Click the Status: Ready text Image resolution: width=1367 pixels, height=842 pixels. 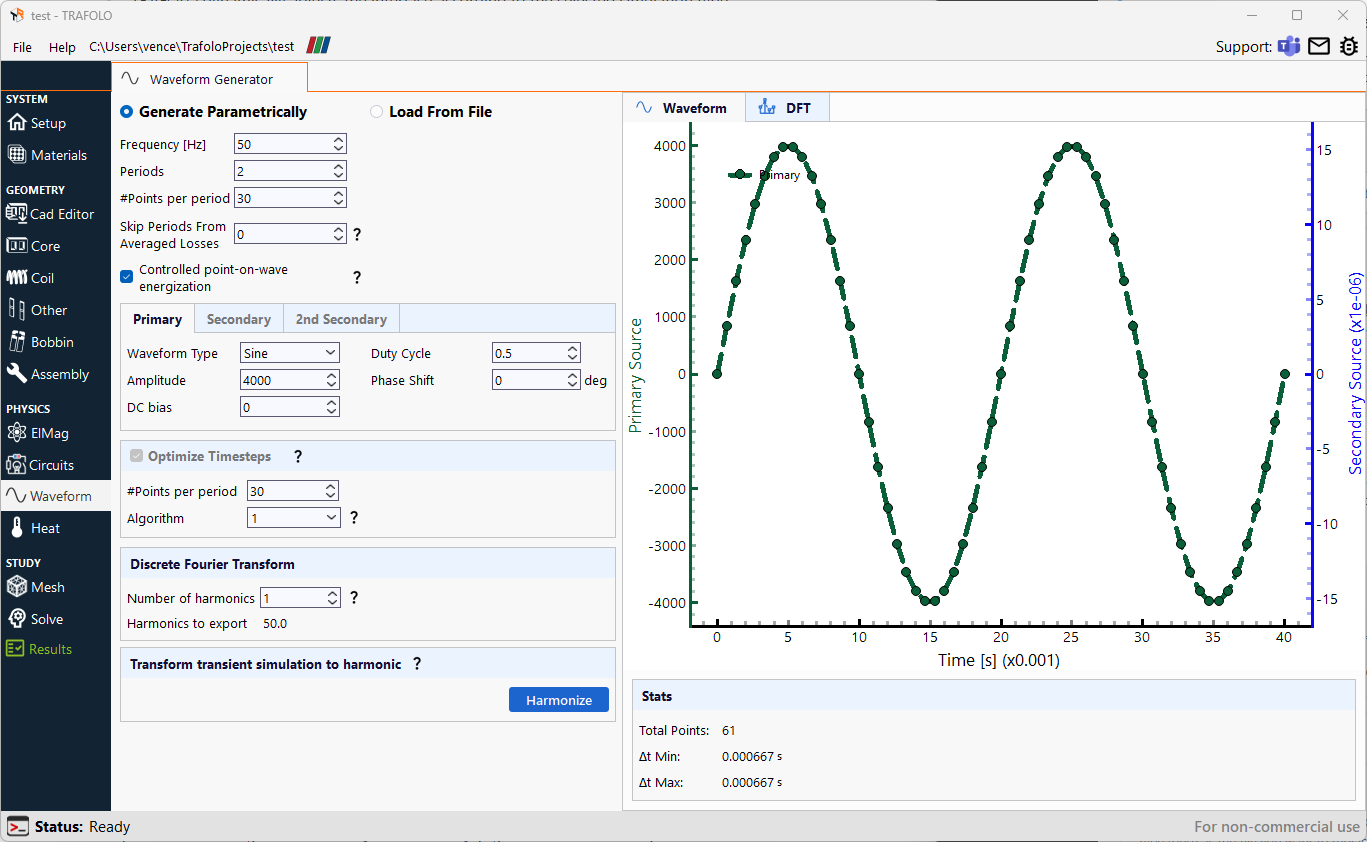click(x=82, y=827)
